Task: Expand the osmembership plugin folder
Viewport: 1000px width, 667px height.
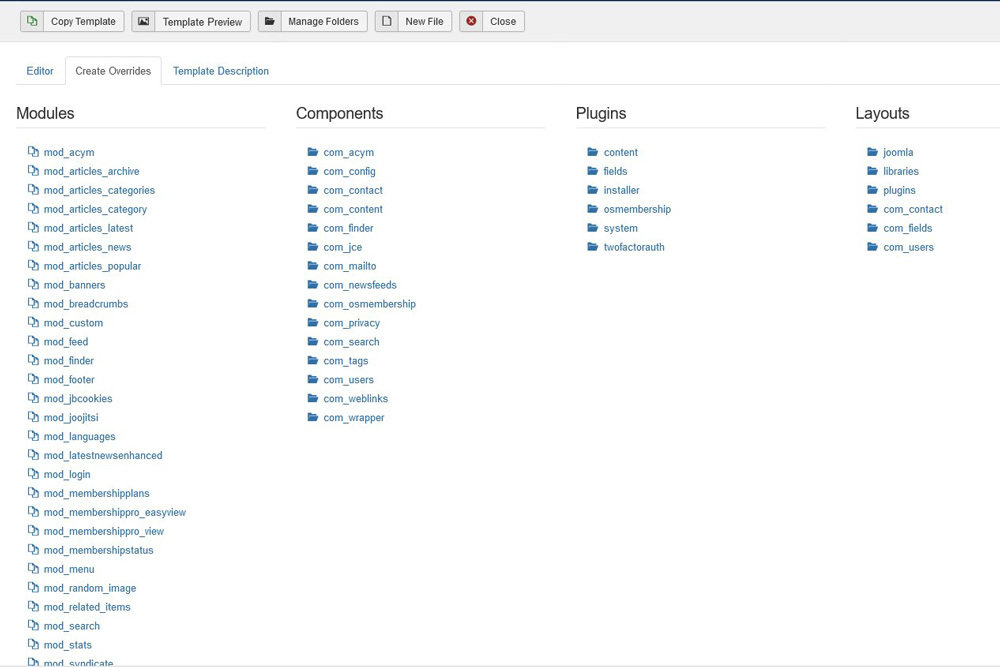Action: coord(637,210)
